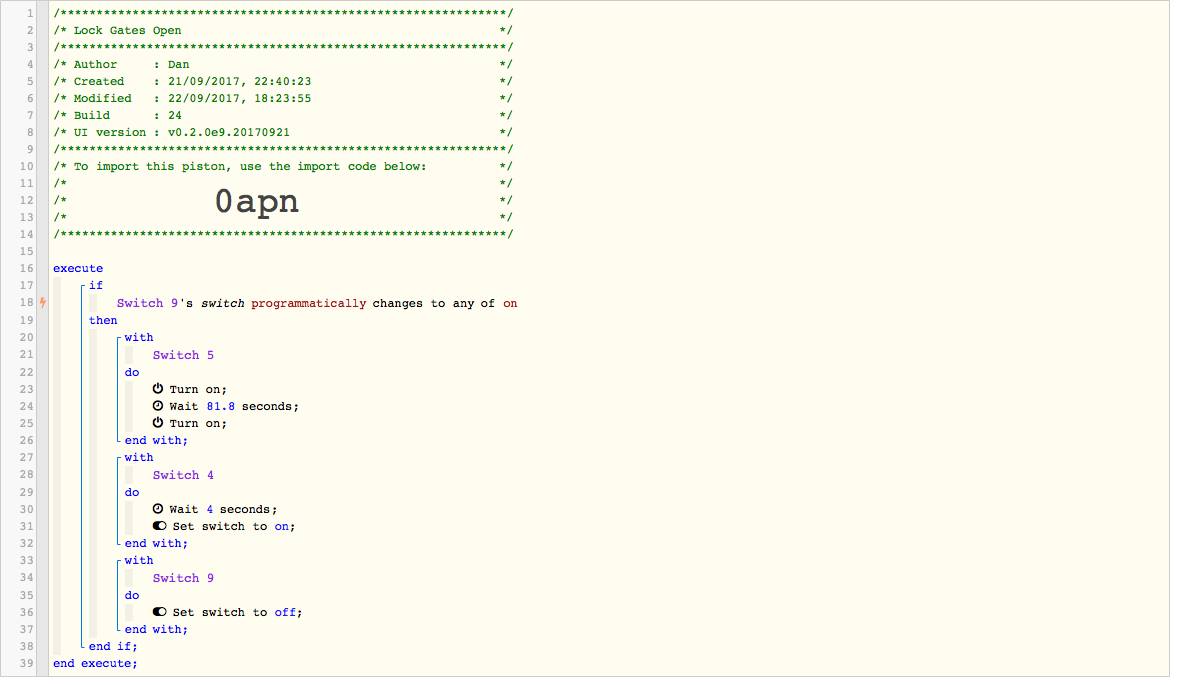This screenshot has width=1178, height=685.
Task: Select the Turn on; text on line 25
Action: [x=198, y=424]
